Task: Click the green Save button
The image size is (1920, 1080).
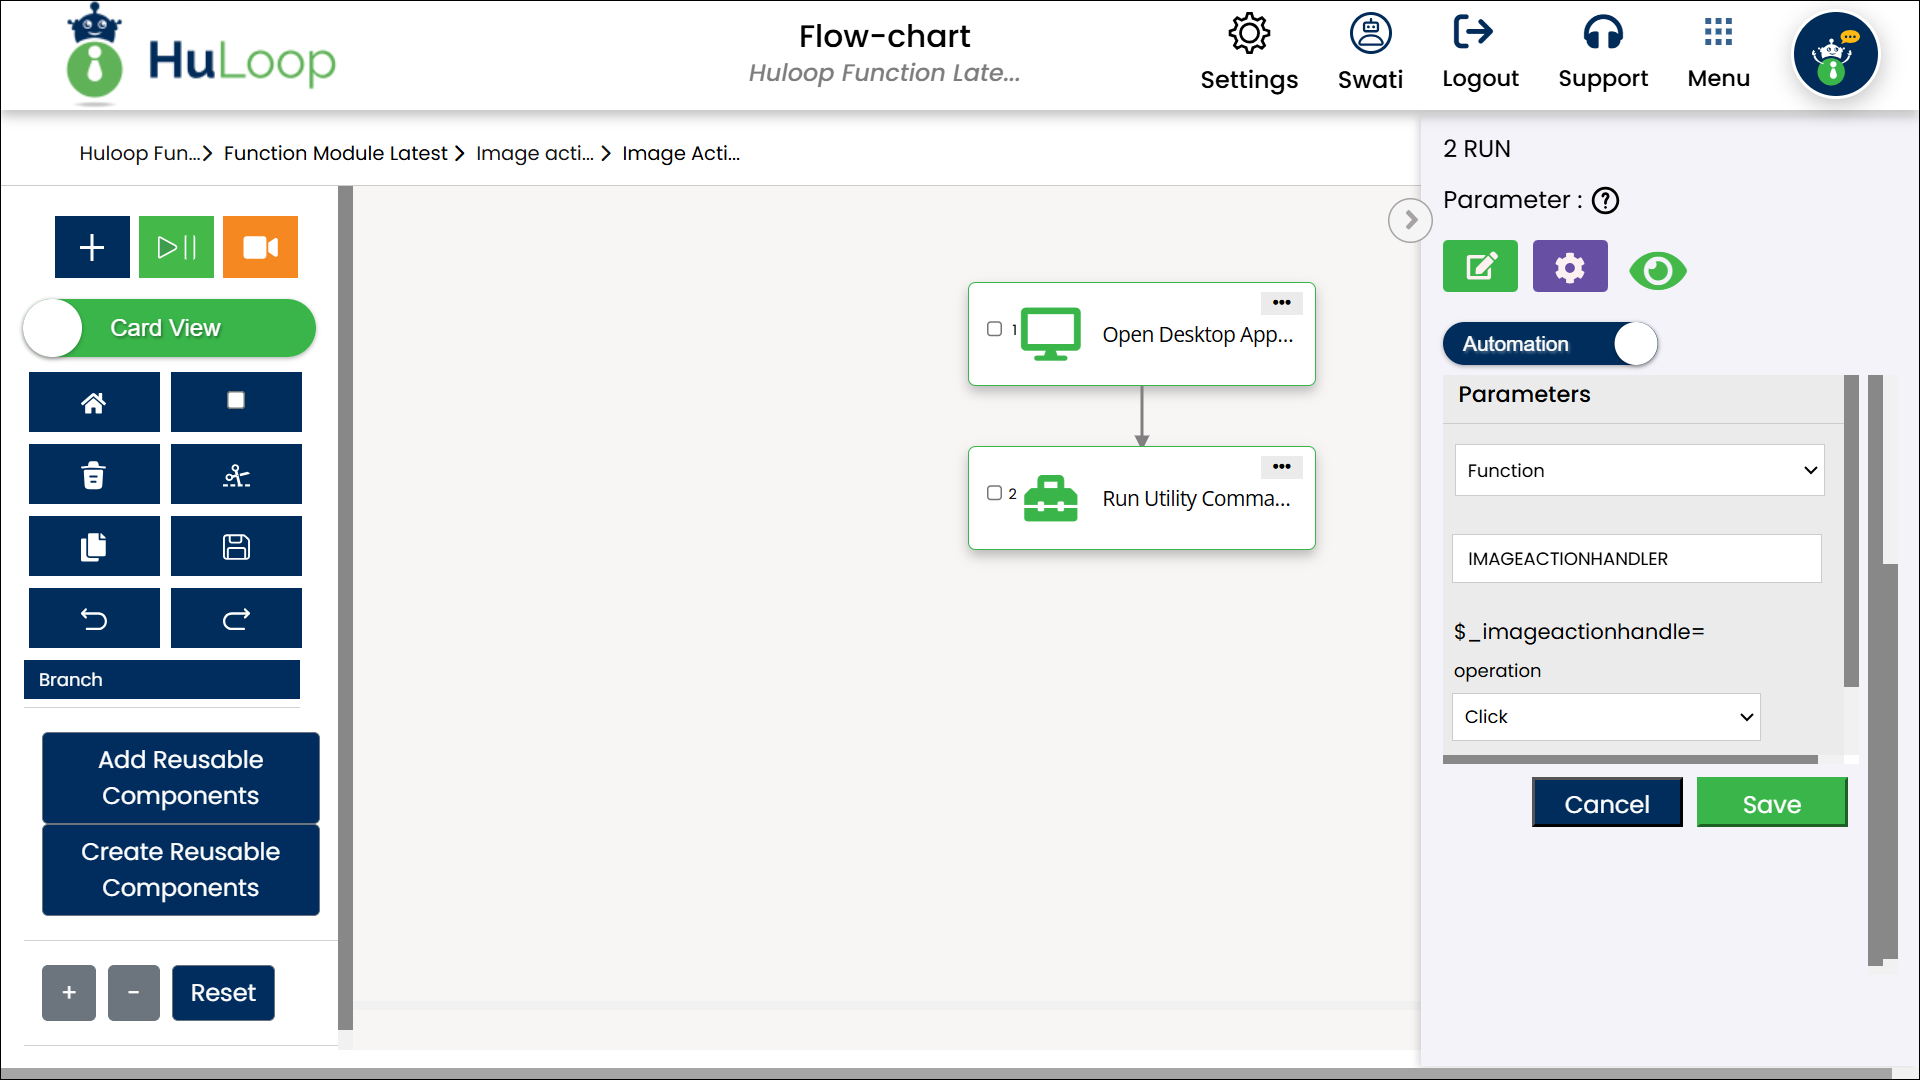Action: point(1771,803)
